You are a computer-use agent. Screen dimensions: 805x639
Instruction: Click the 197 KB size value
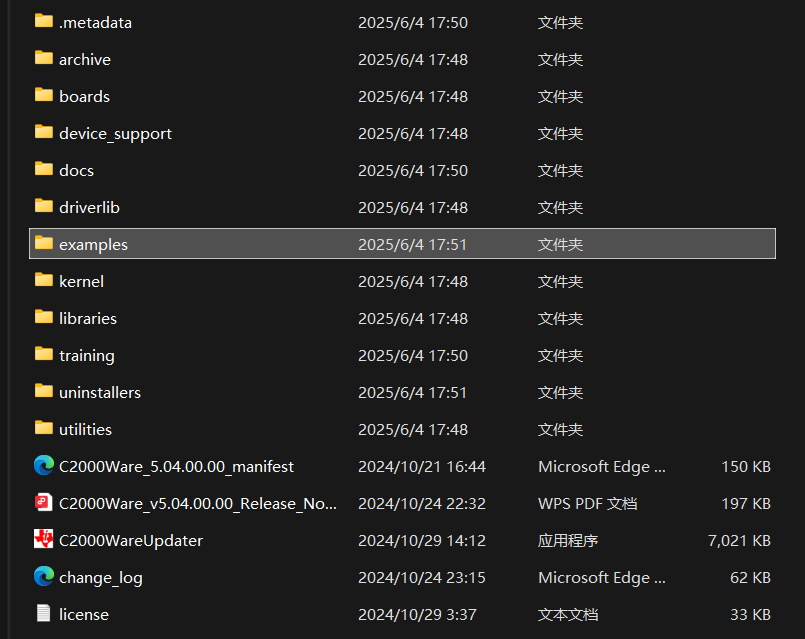click(x=746, y=504)
